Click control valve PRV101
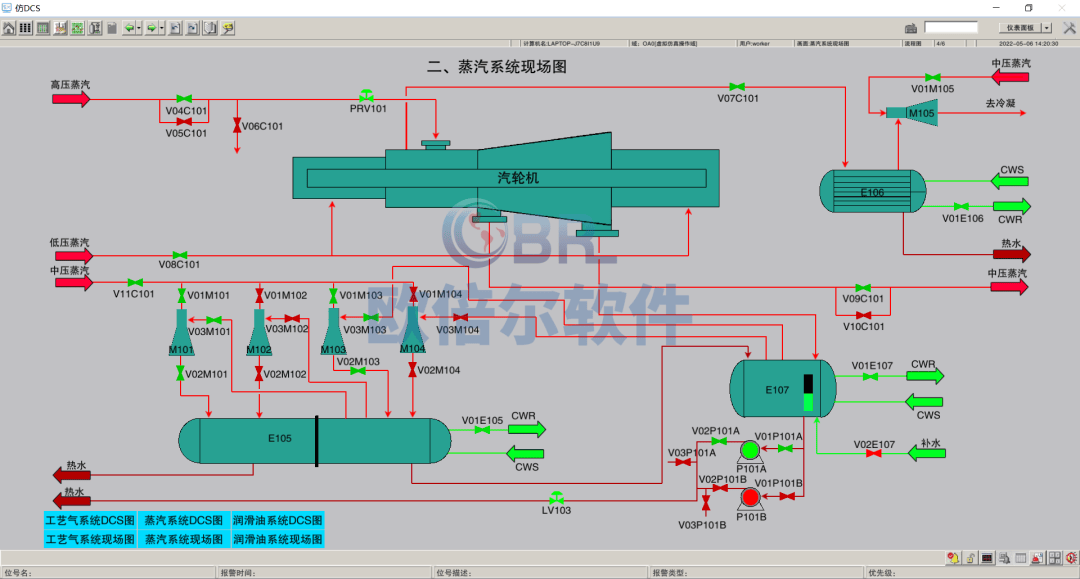The height and width of the screenshot is (579, 1080). point(366,95)
